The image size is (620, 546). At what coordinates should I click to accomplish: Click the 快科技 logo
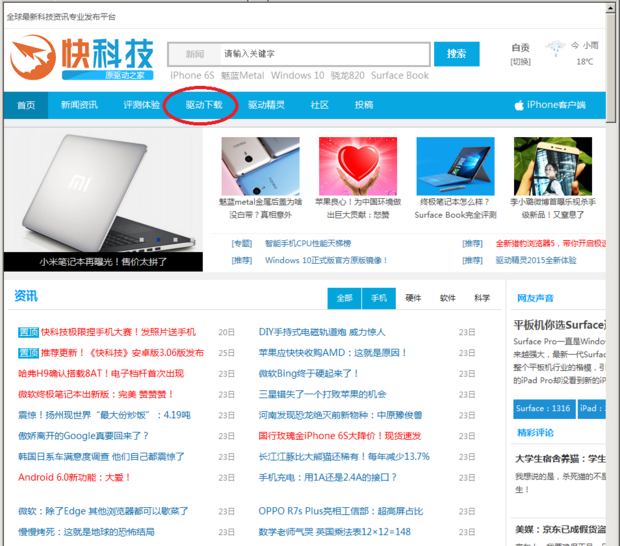pyautogui.click(x=81, y=58)
